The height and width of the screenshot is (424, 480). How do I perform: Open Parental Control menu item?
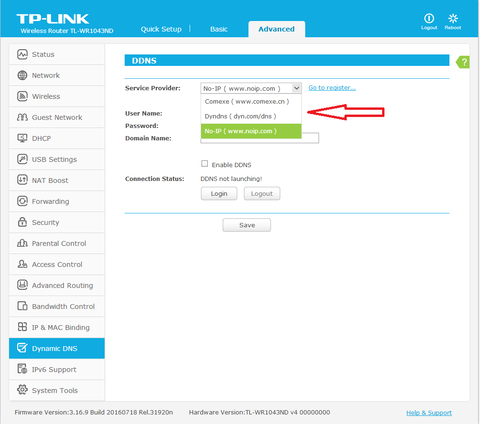coord(57,243)
